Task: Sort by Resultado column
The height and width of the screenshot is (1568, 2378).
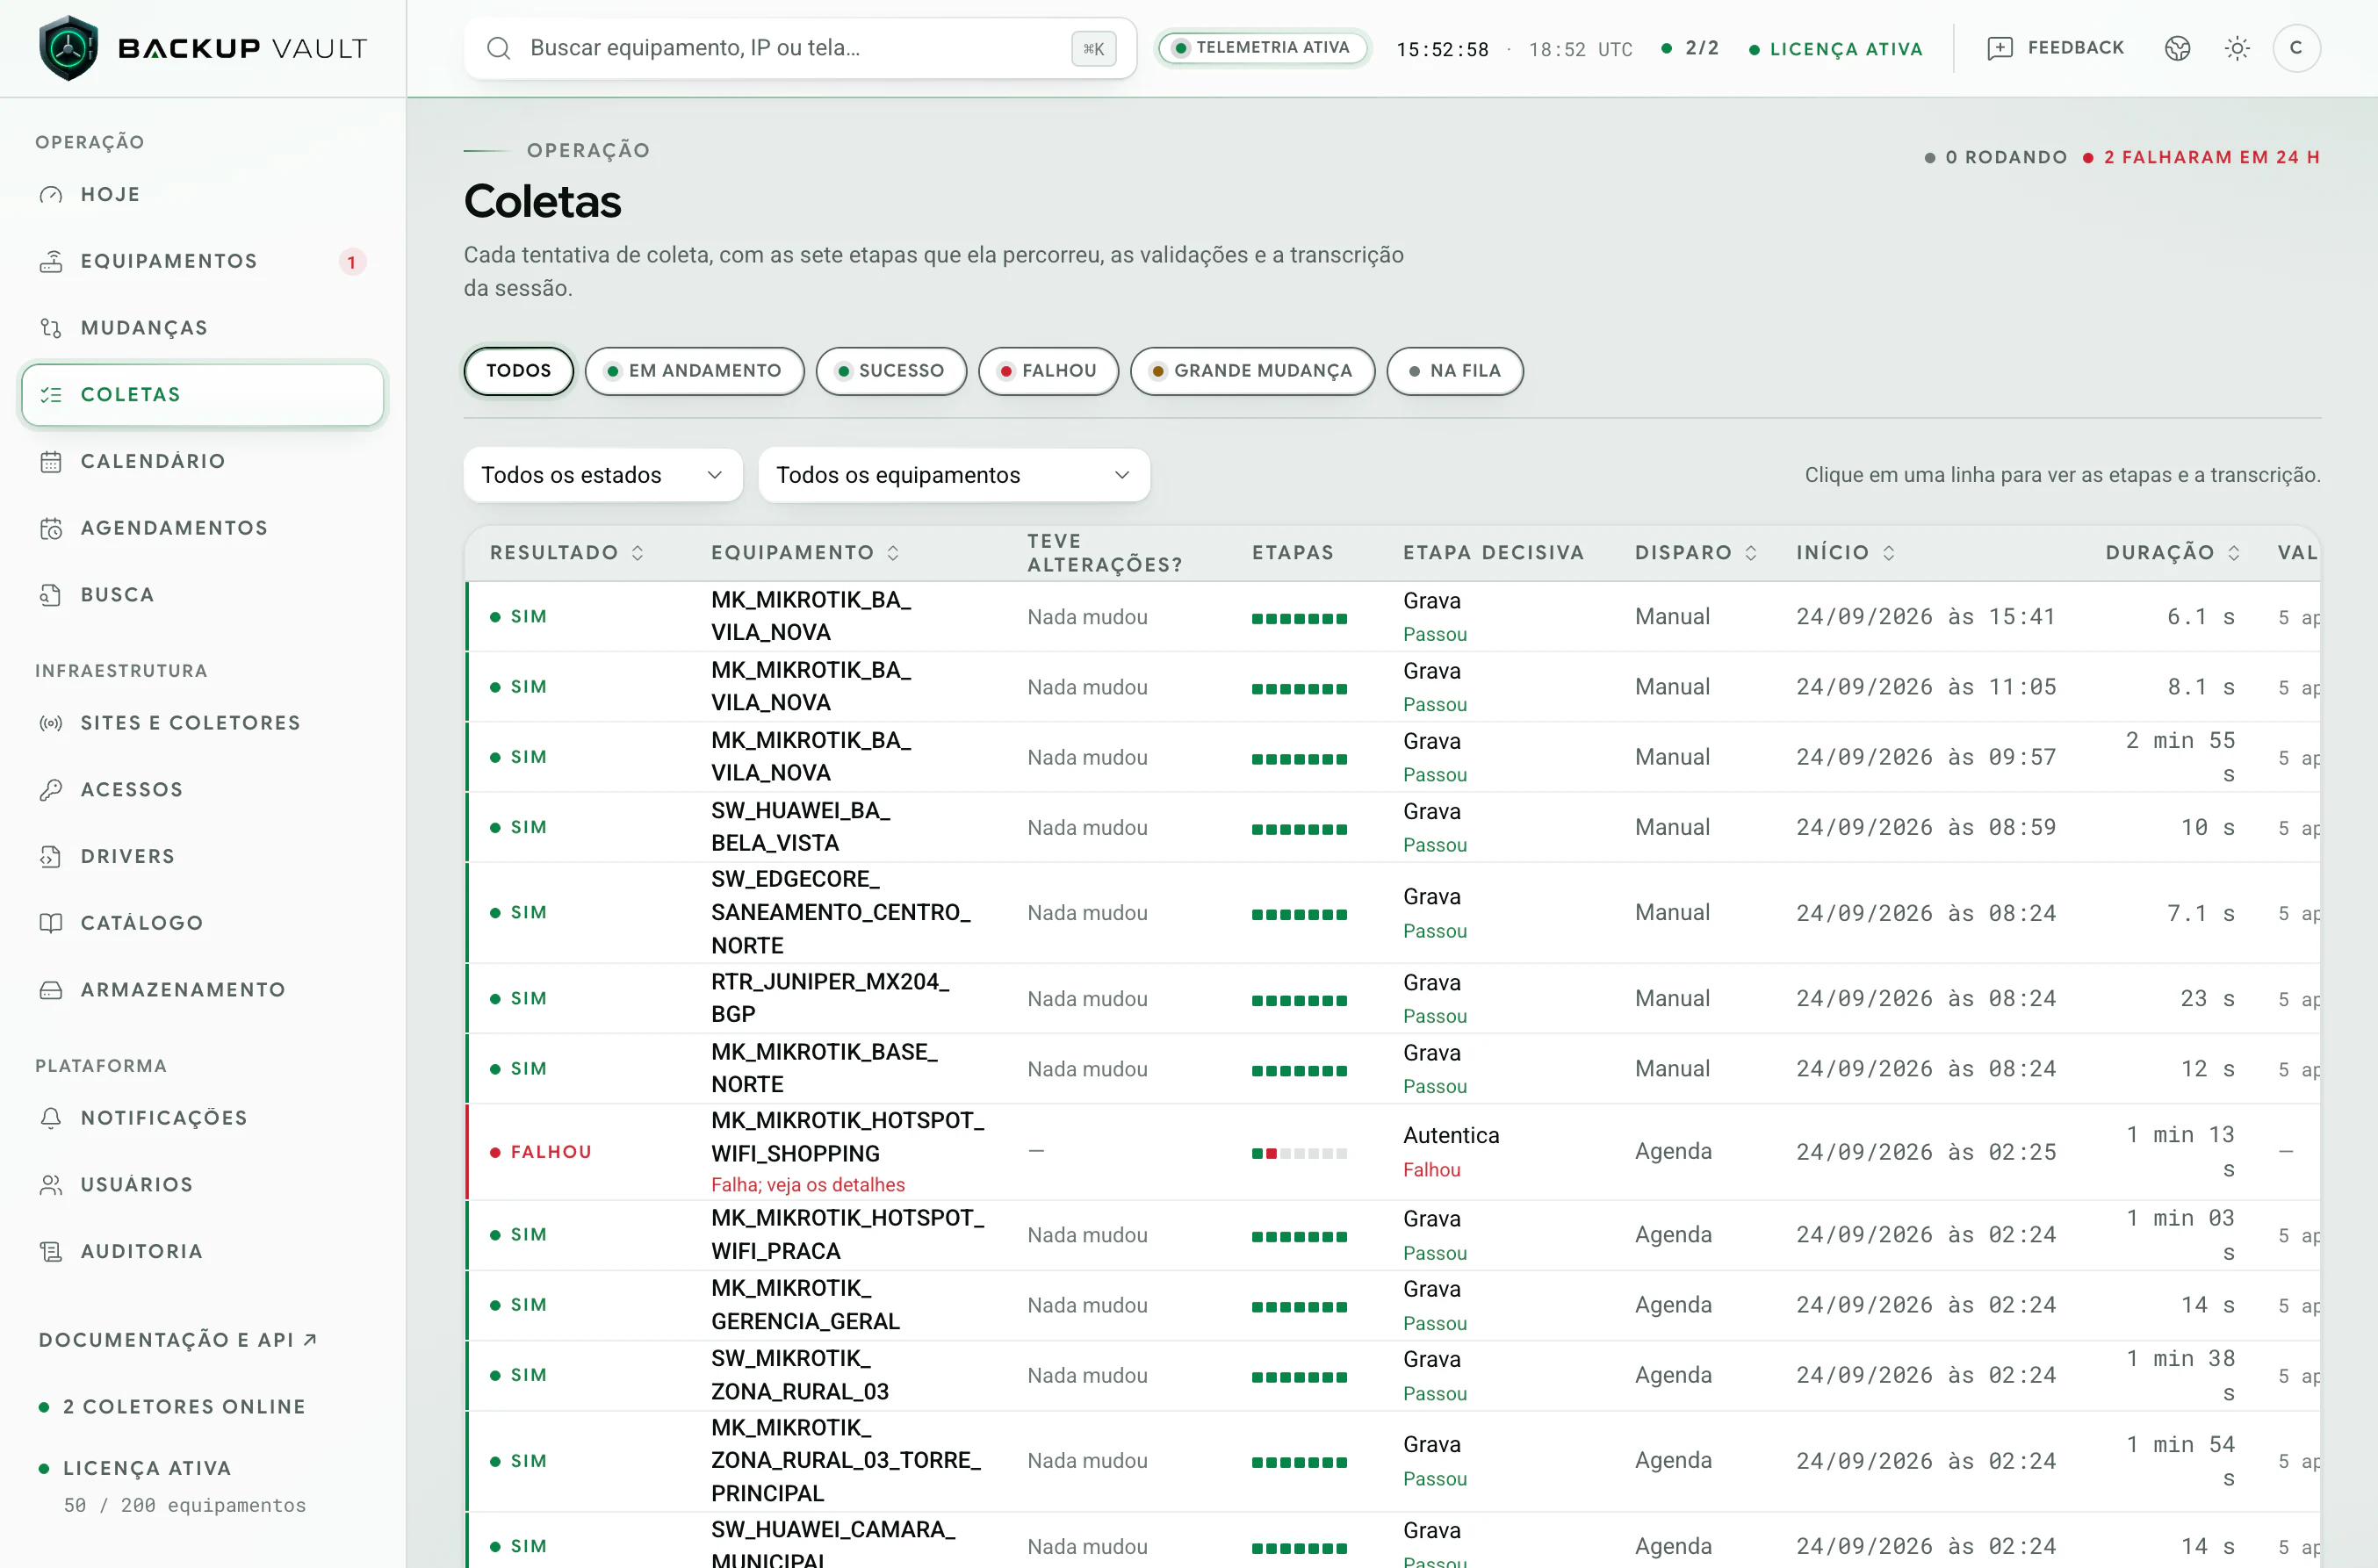Action: [566, 553]
